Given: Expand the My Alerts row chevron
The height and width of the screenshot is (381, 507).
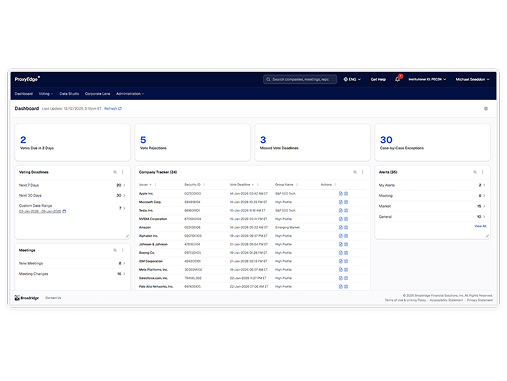Looking at the screenshot, I should pyautogui.click(x=484, y=185).
